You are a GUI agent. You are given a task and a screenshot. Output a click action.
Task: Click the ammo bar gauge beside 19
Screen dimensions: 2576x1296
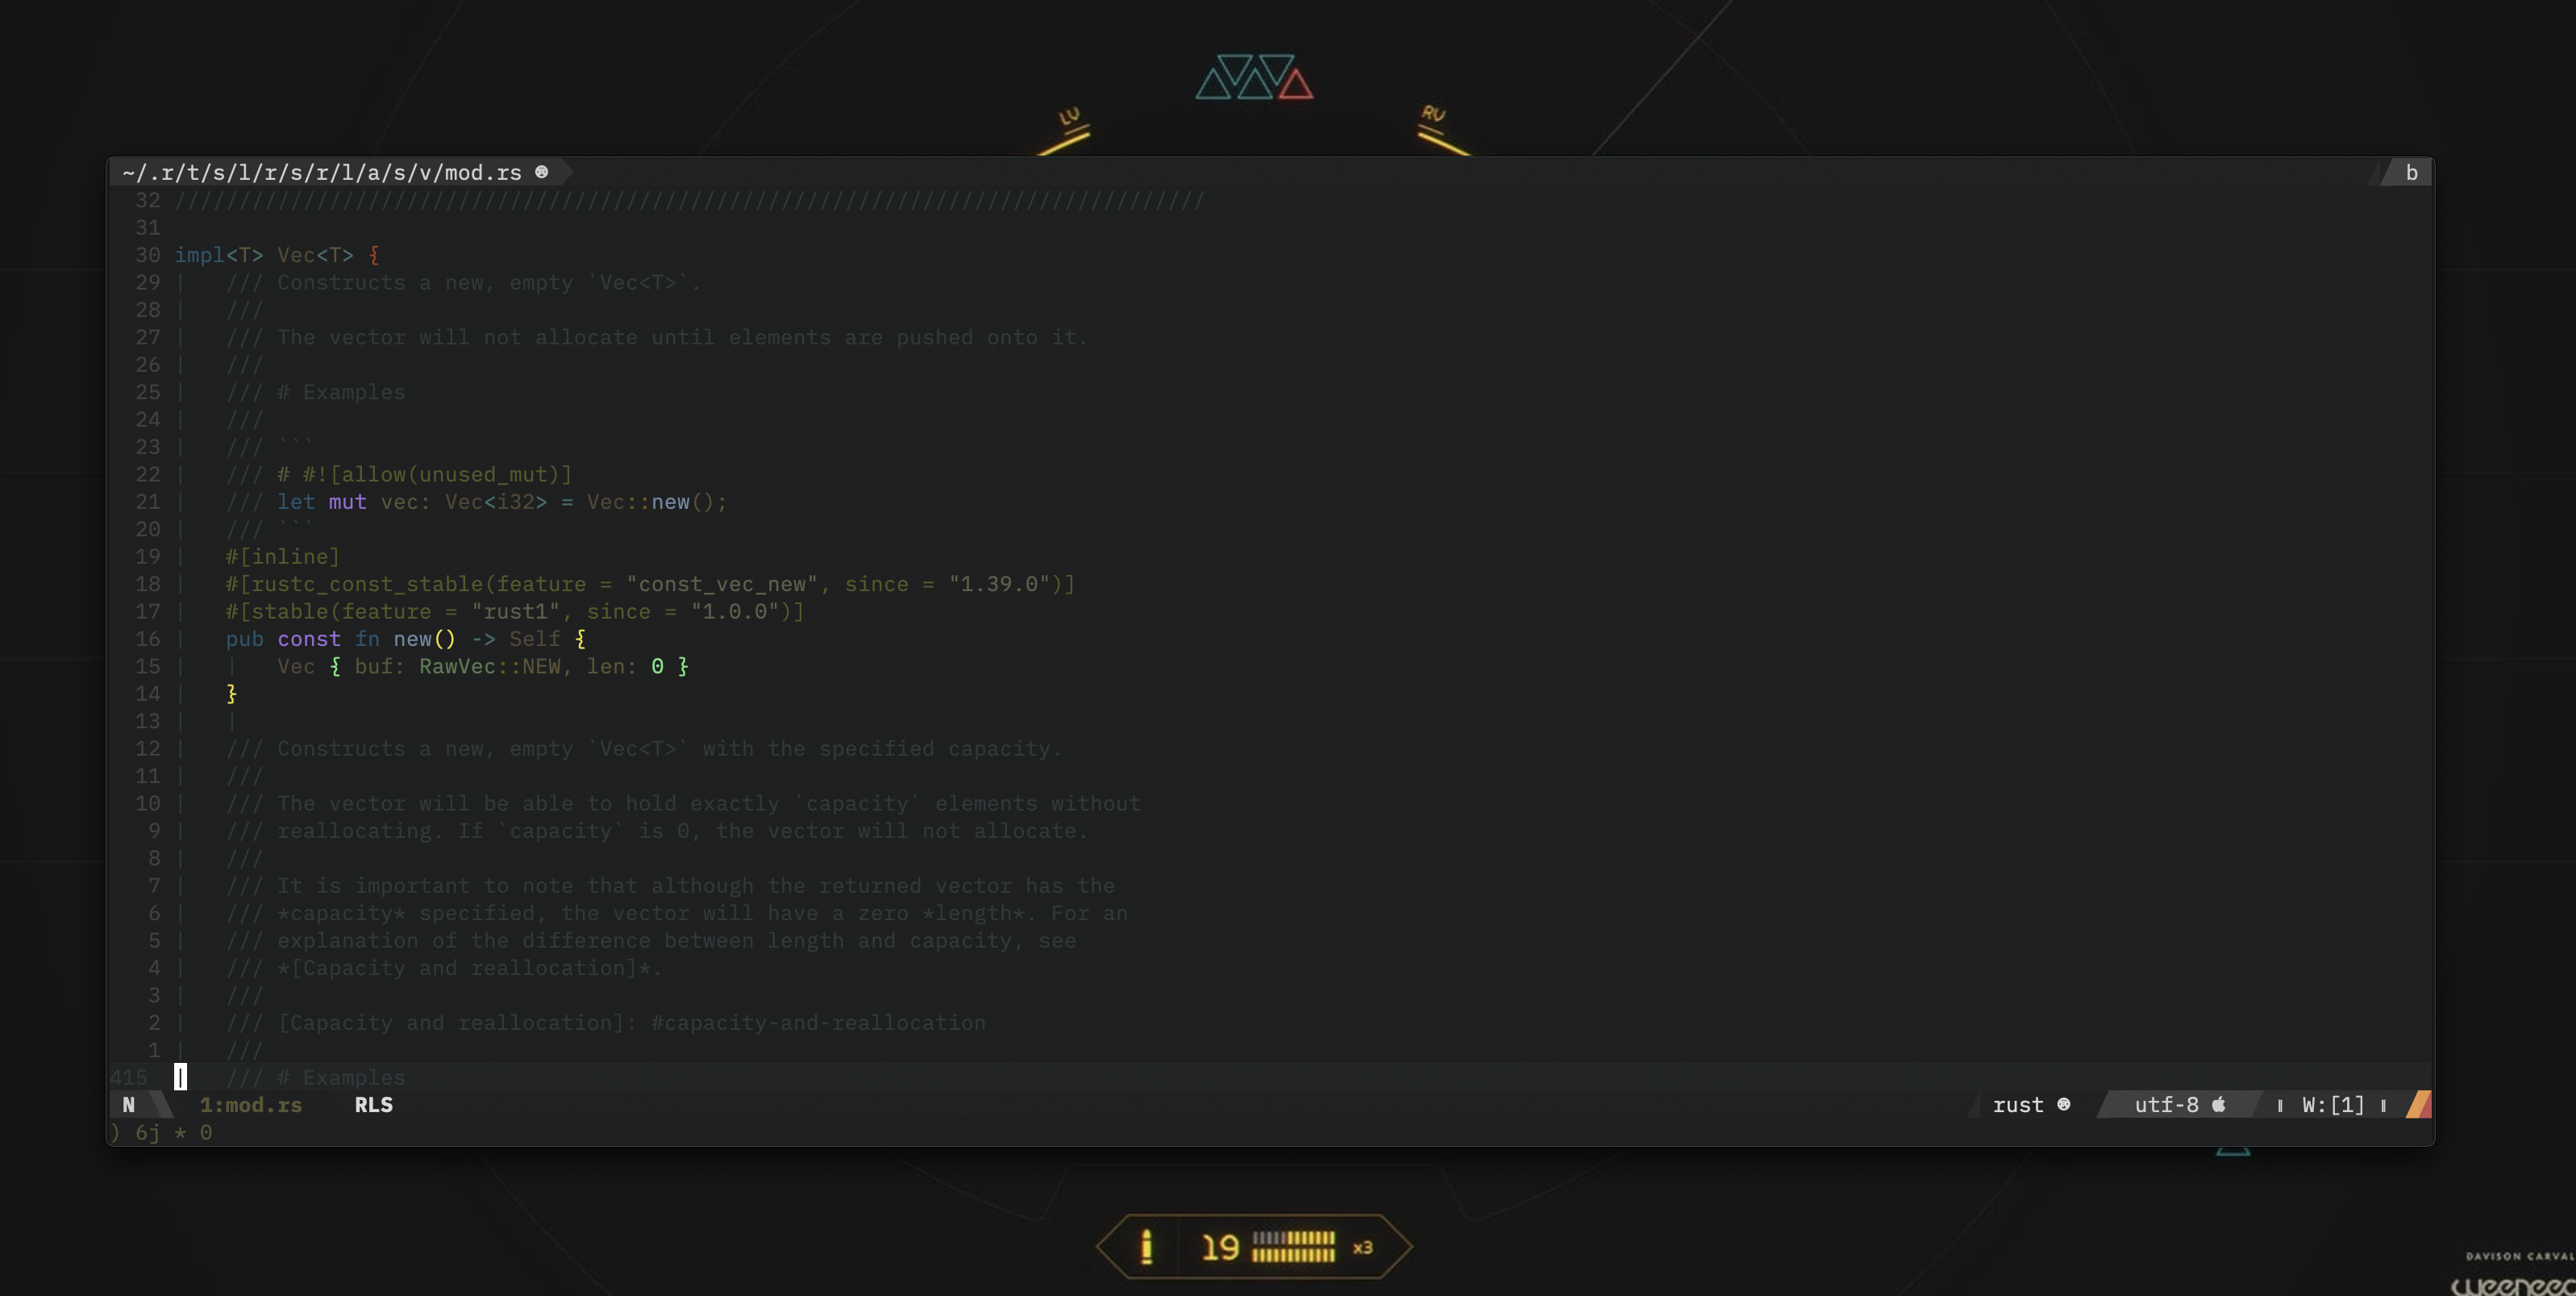[1293, 1246]
